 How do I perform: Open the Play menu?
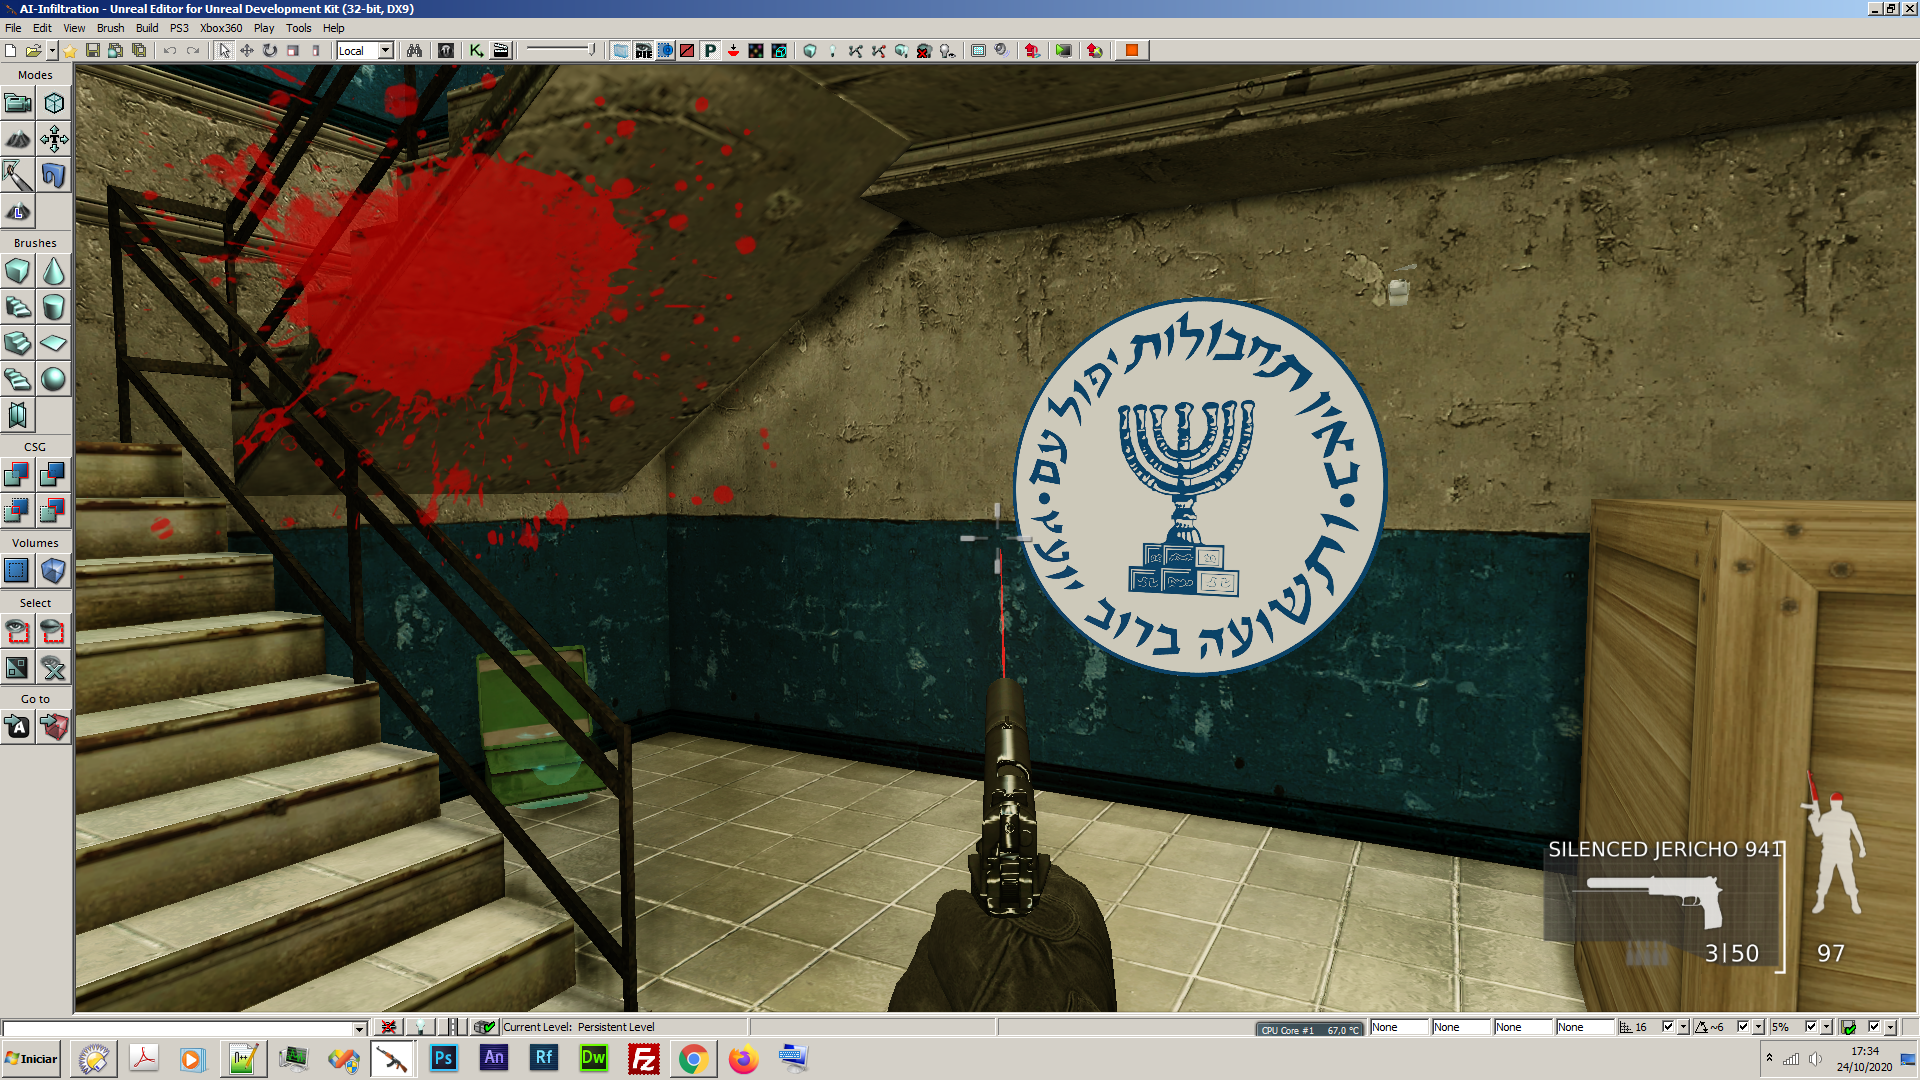click(264, 28)
